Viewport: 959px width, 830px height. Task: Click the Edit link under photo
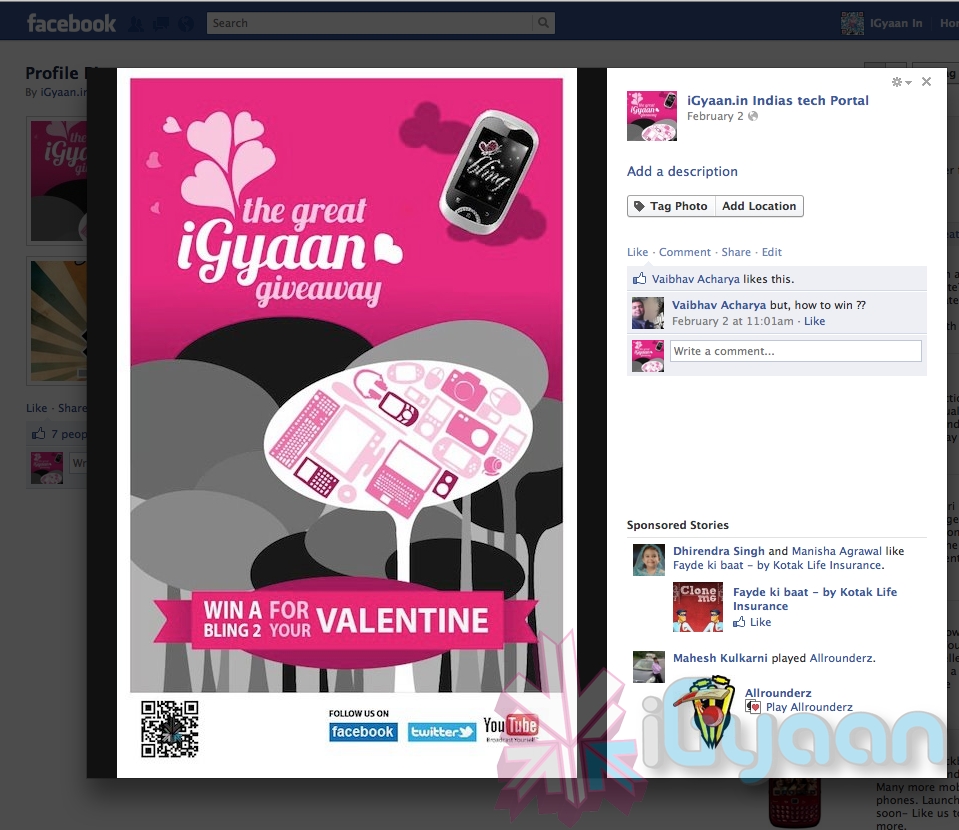click(x=772, y=252)
